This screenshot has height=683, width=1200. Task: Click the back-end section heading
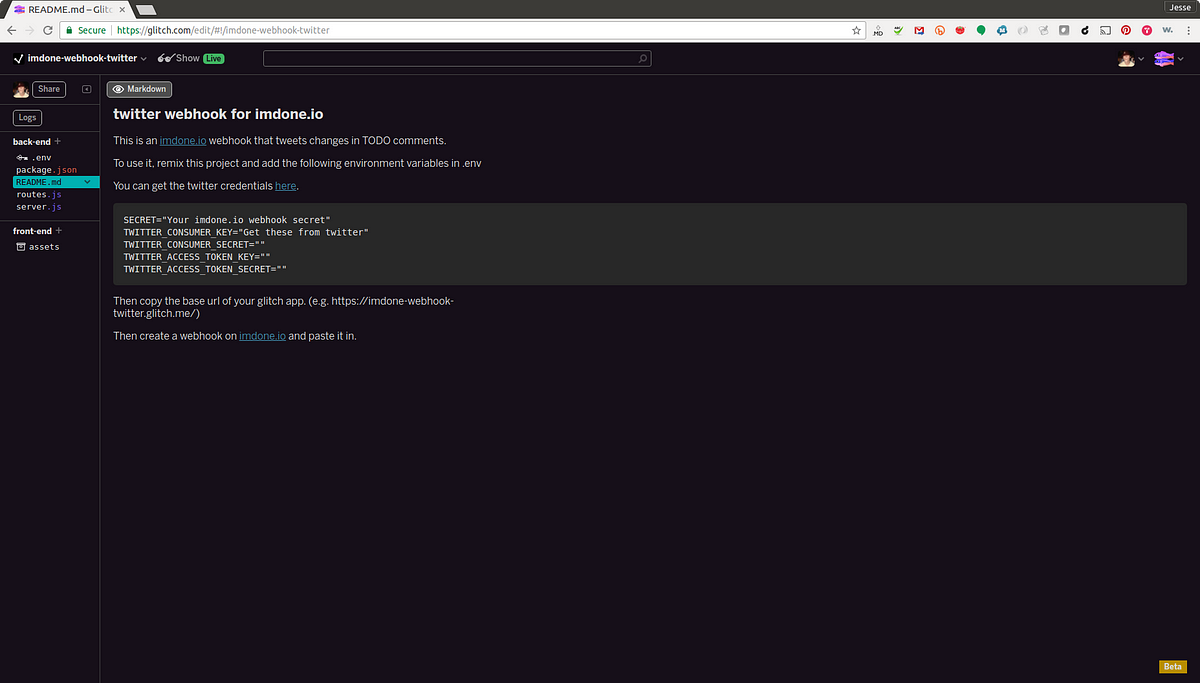[x=32, y=142]
